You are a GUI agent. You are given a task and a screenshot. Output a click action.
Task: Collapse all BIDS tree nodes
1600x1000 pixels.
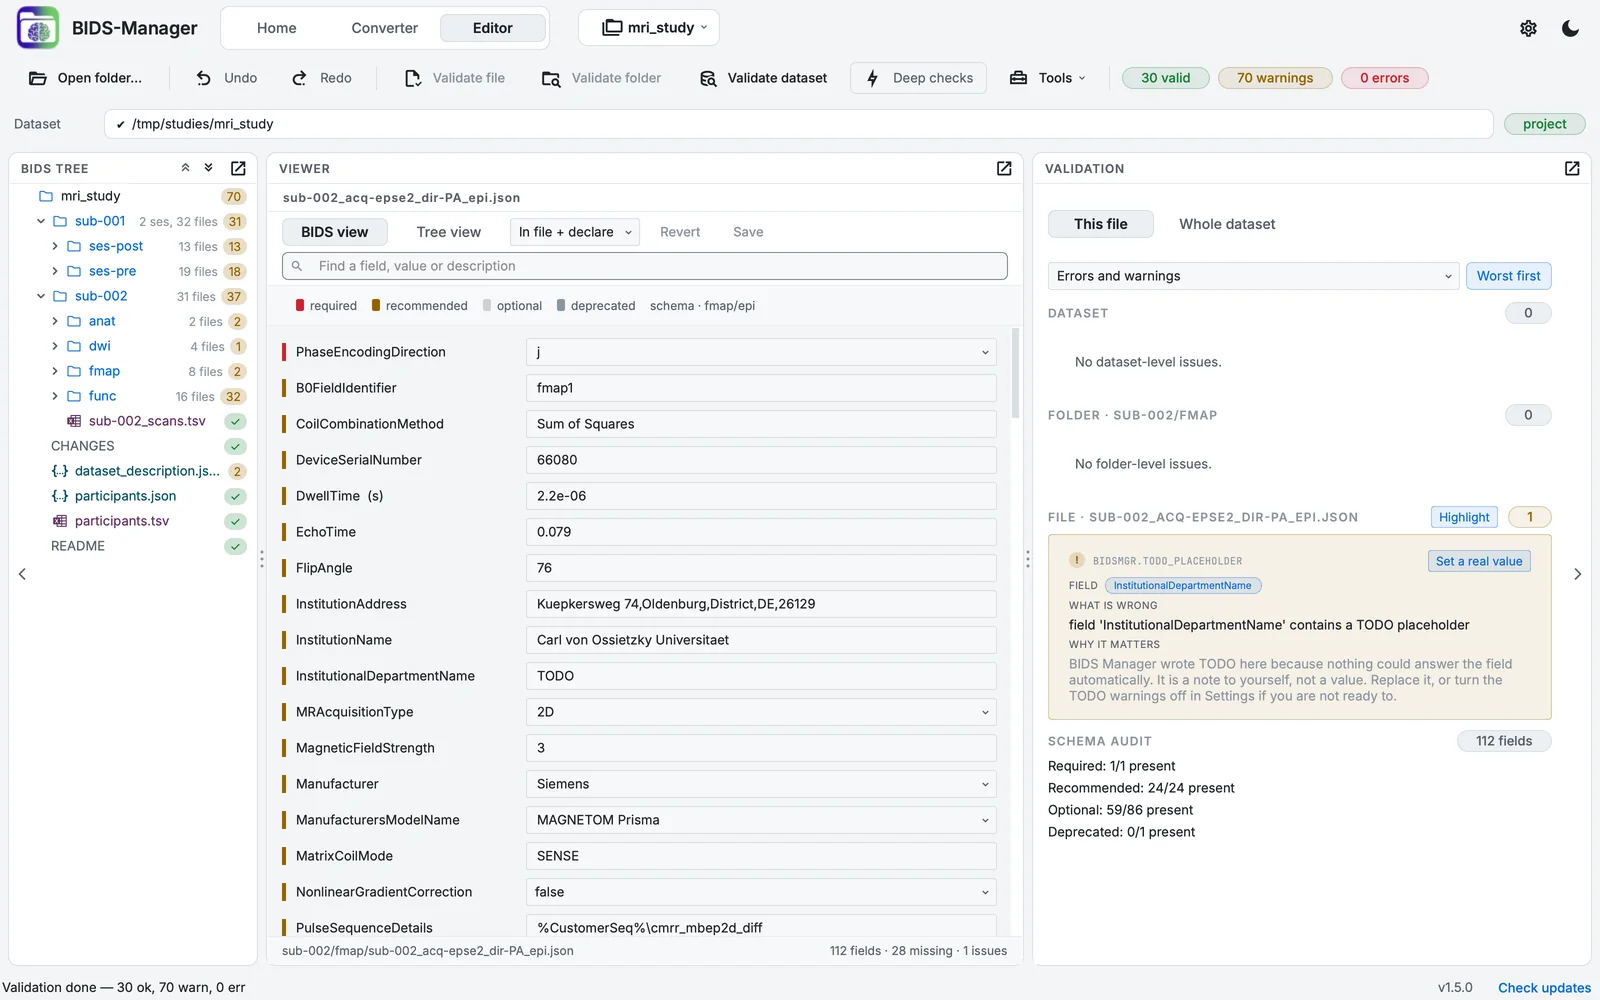[185, 168]
